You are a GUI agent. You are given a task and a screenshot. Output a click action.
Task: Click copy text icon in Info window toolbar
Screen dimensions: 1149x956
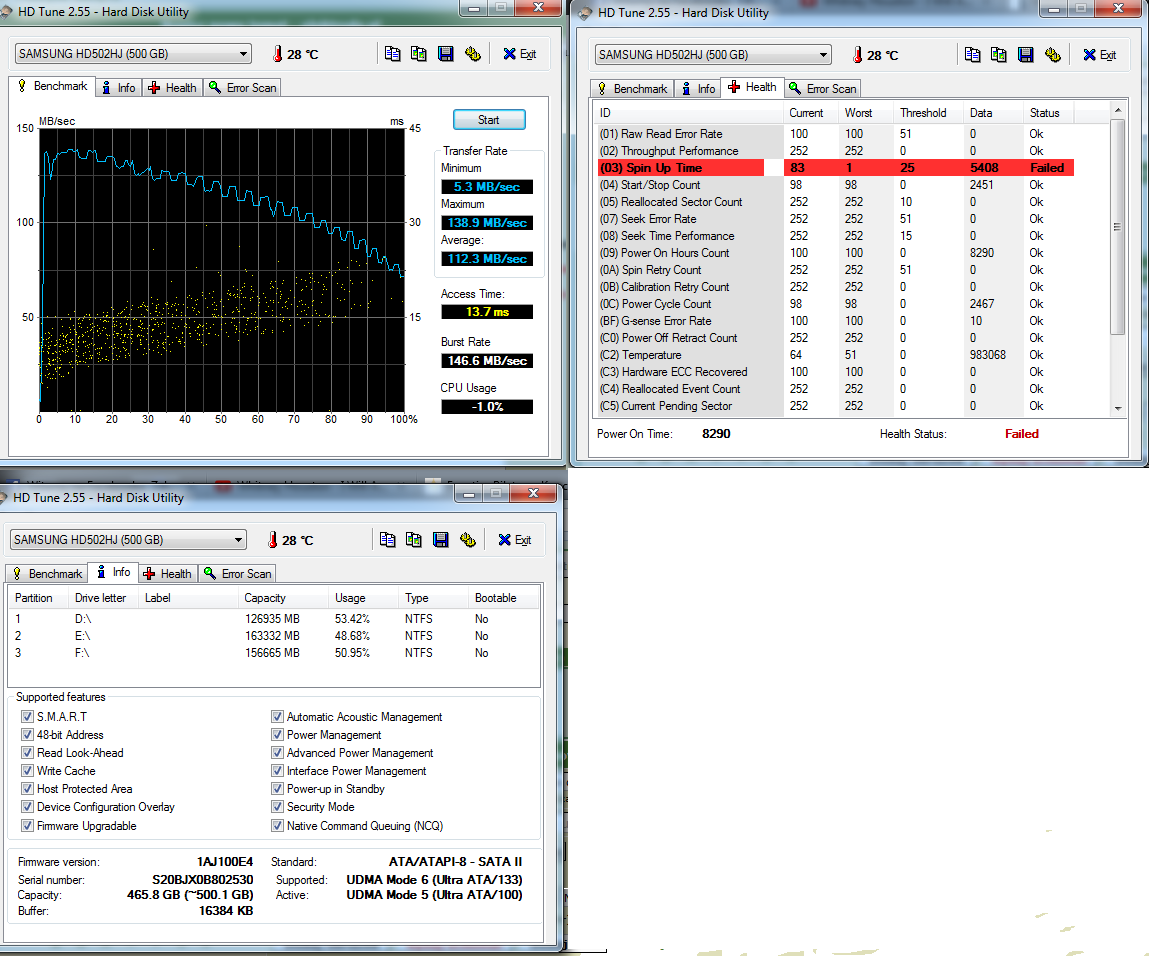pos(388,540)
